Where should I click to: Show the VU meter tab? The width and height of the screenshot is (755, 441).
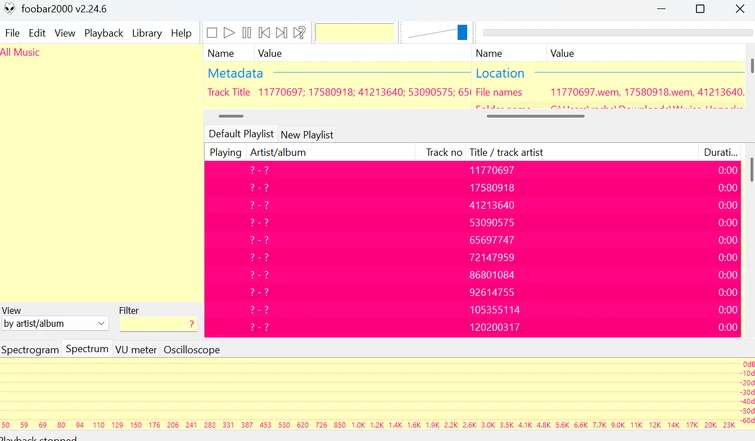coord(136,350)
